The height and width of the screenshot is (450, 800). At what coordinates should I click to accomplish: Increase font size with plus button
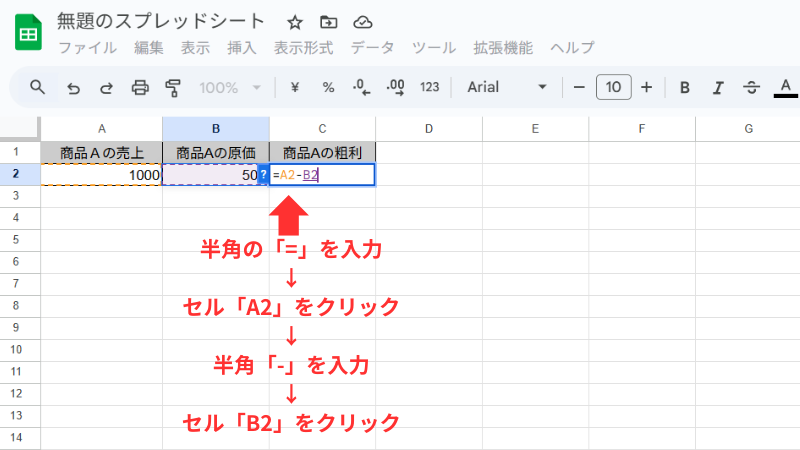click(x=646, y=87)
